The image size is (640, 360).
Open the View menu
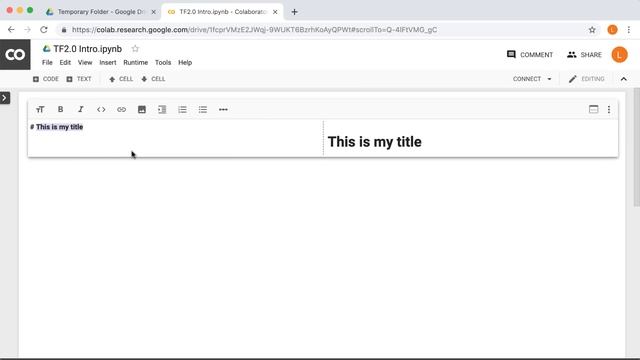[x=85, y=62]
